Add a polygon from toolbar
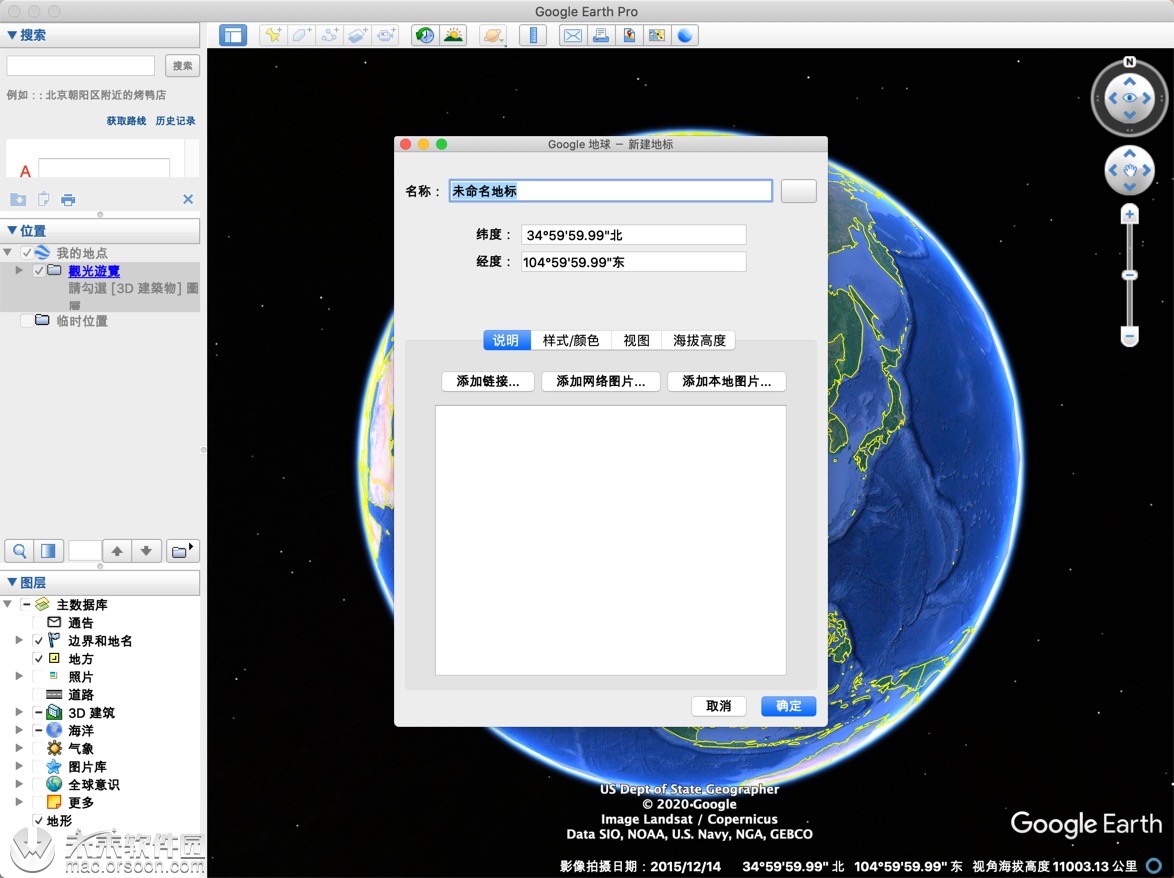This screenshot has height=878, width=1174. 301,35
